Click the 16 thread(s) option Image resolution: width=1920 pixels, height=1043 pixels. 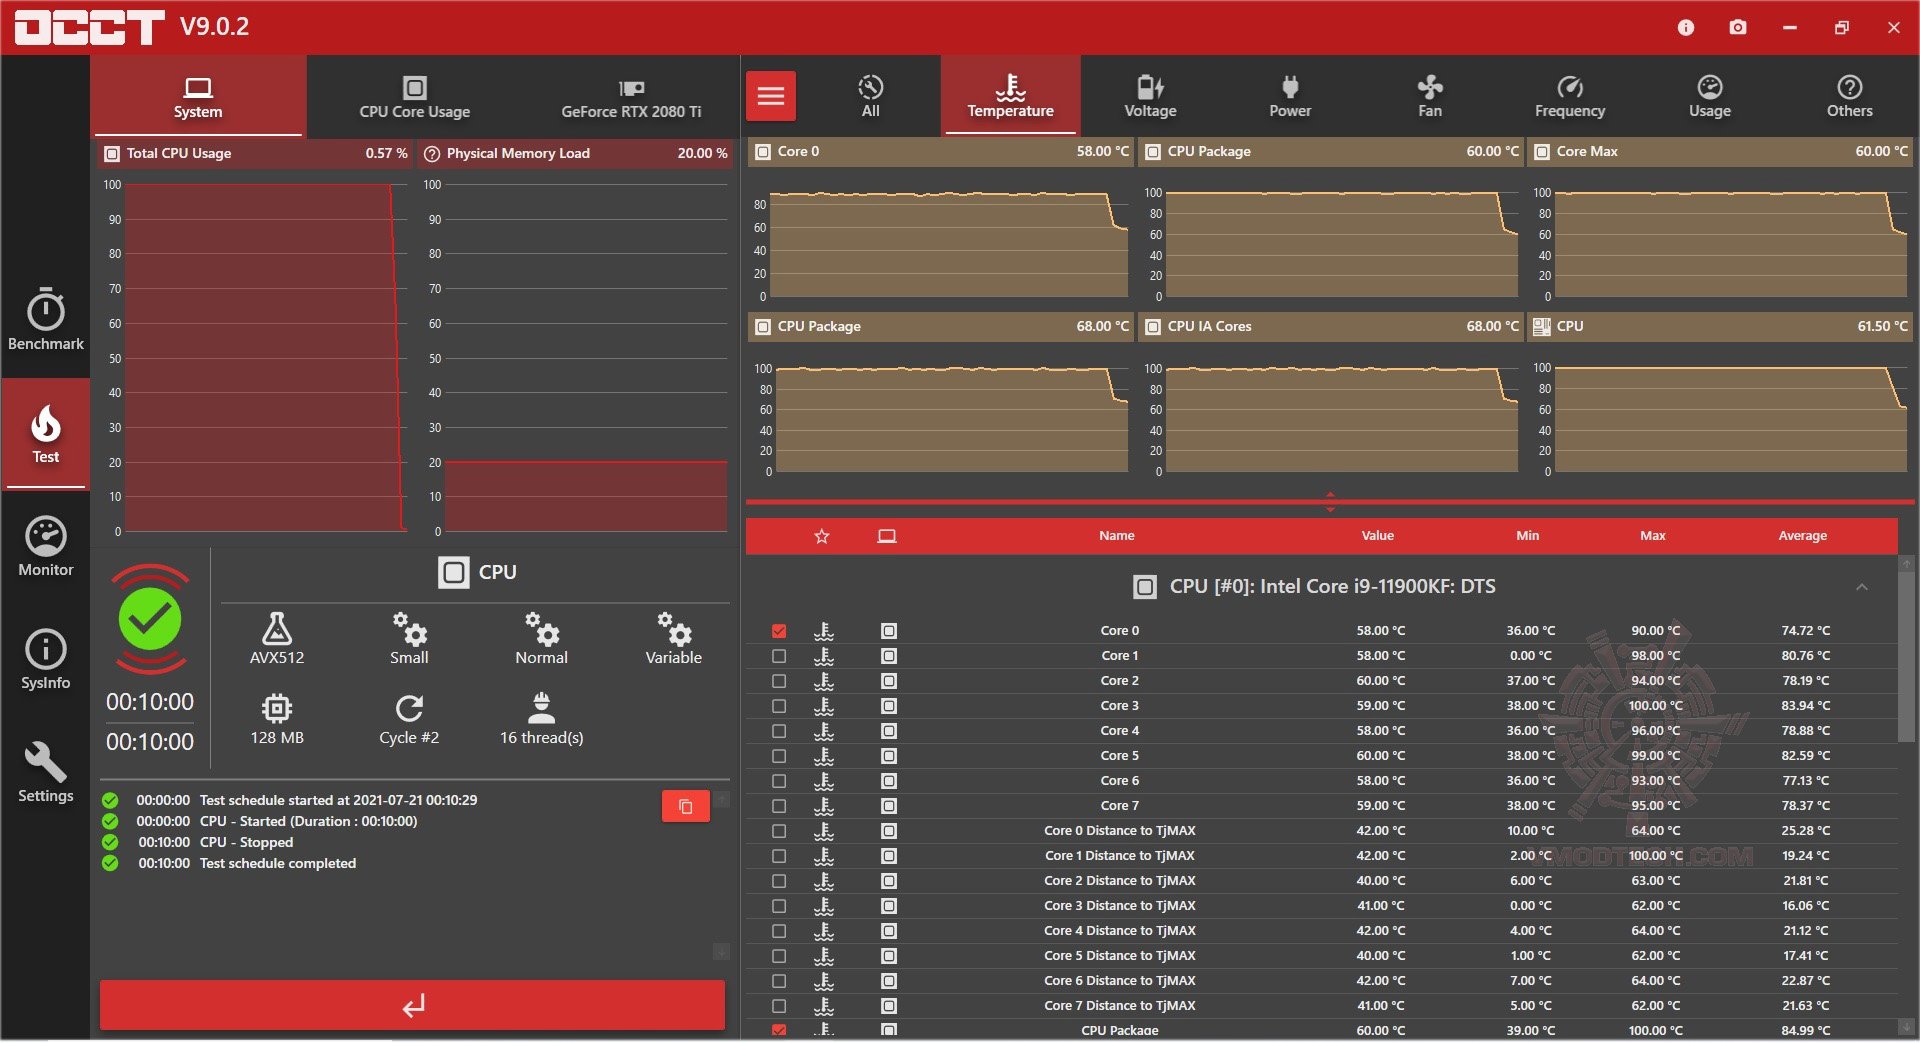tap(541, 719)
